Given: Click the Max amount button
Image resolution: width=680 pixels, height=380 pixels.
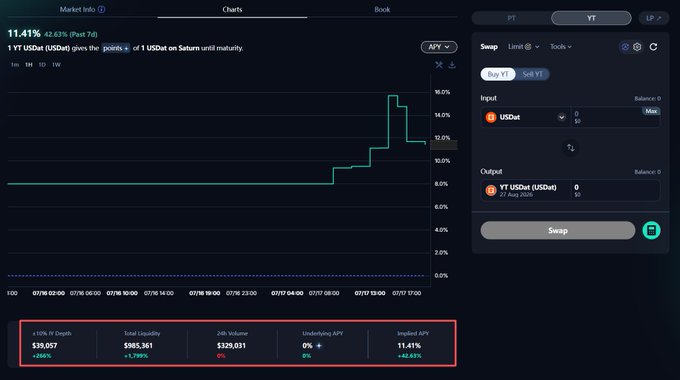Looking at the screenshot, I should (651, 111).
